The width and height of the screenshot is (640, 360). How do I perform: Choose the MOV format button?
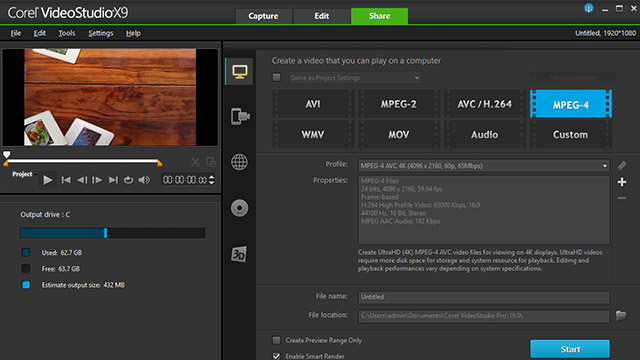click(399, 134)
